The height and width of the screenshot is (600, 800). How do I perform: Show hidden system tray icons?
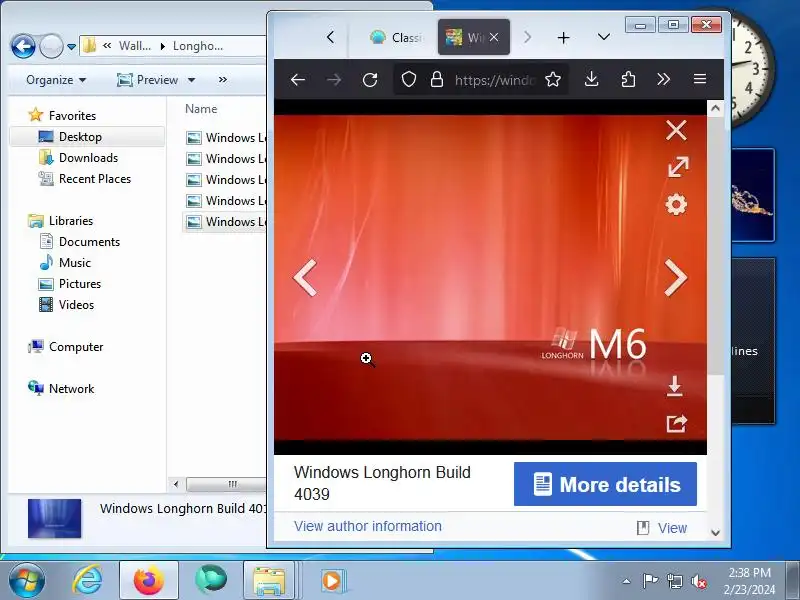[626, 581]
